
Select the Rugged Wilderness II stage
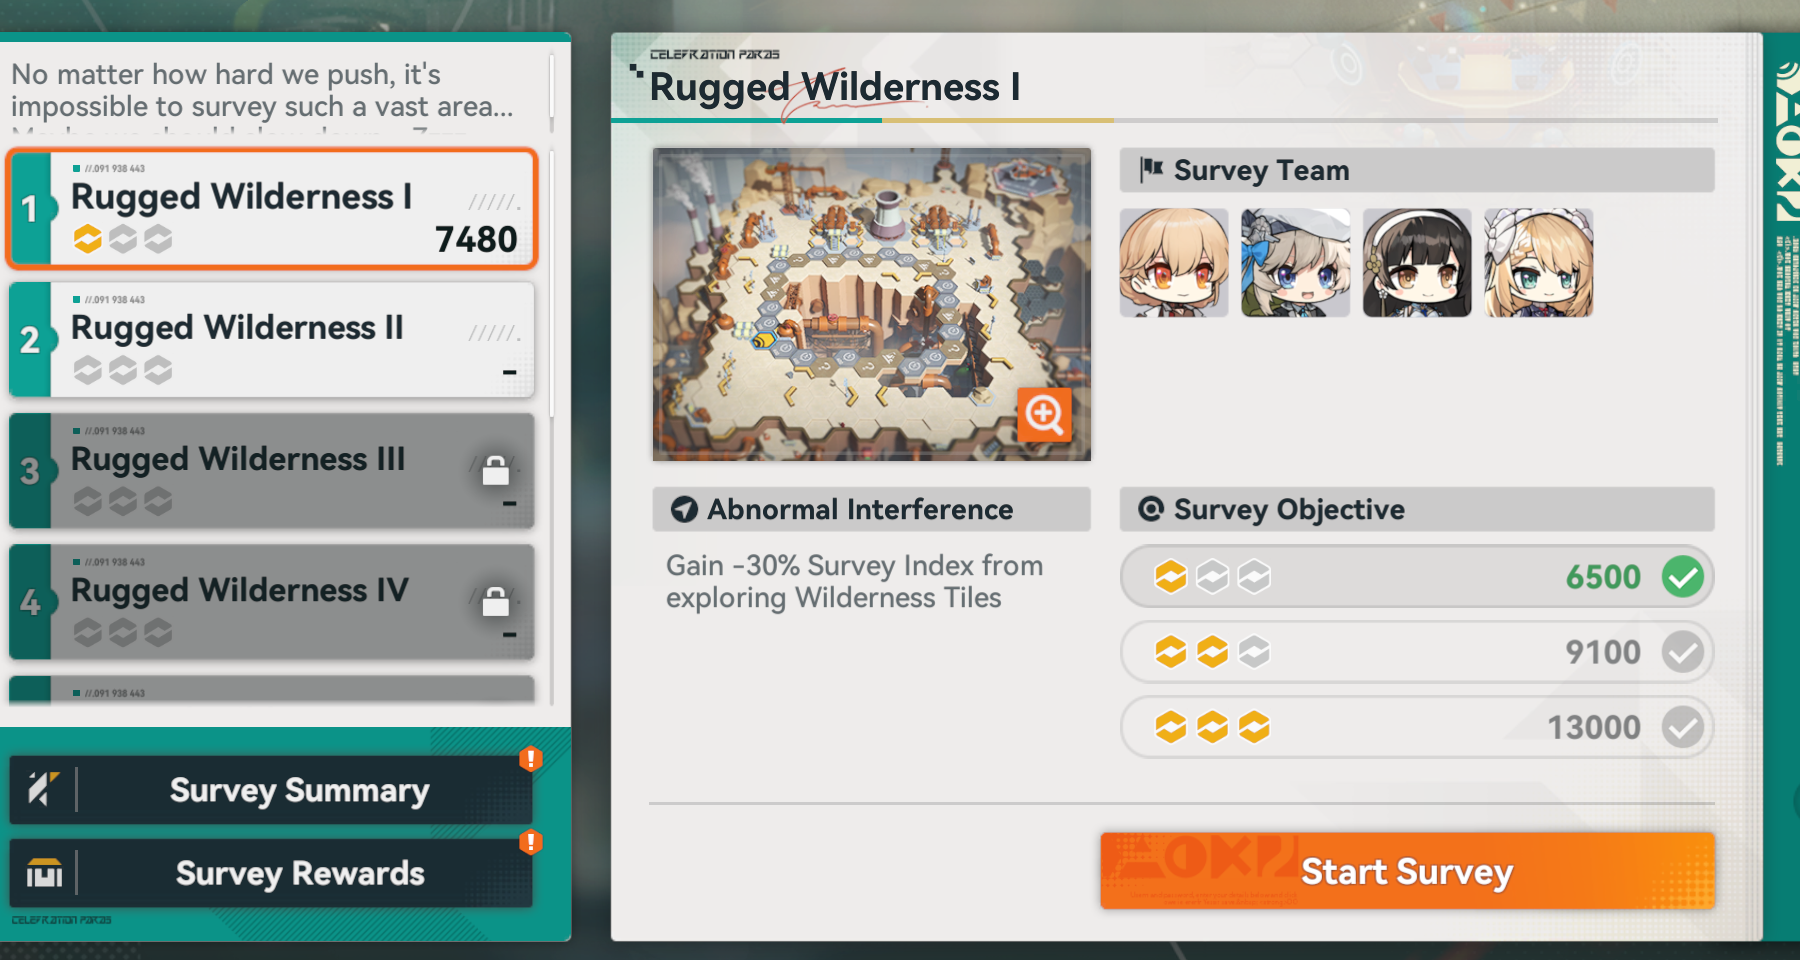pyautogui.click(x=272, y=340)
